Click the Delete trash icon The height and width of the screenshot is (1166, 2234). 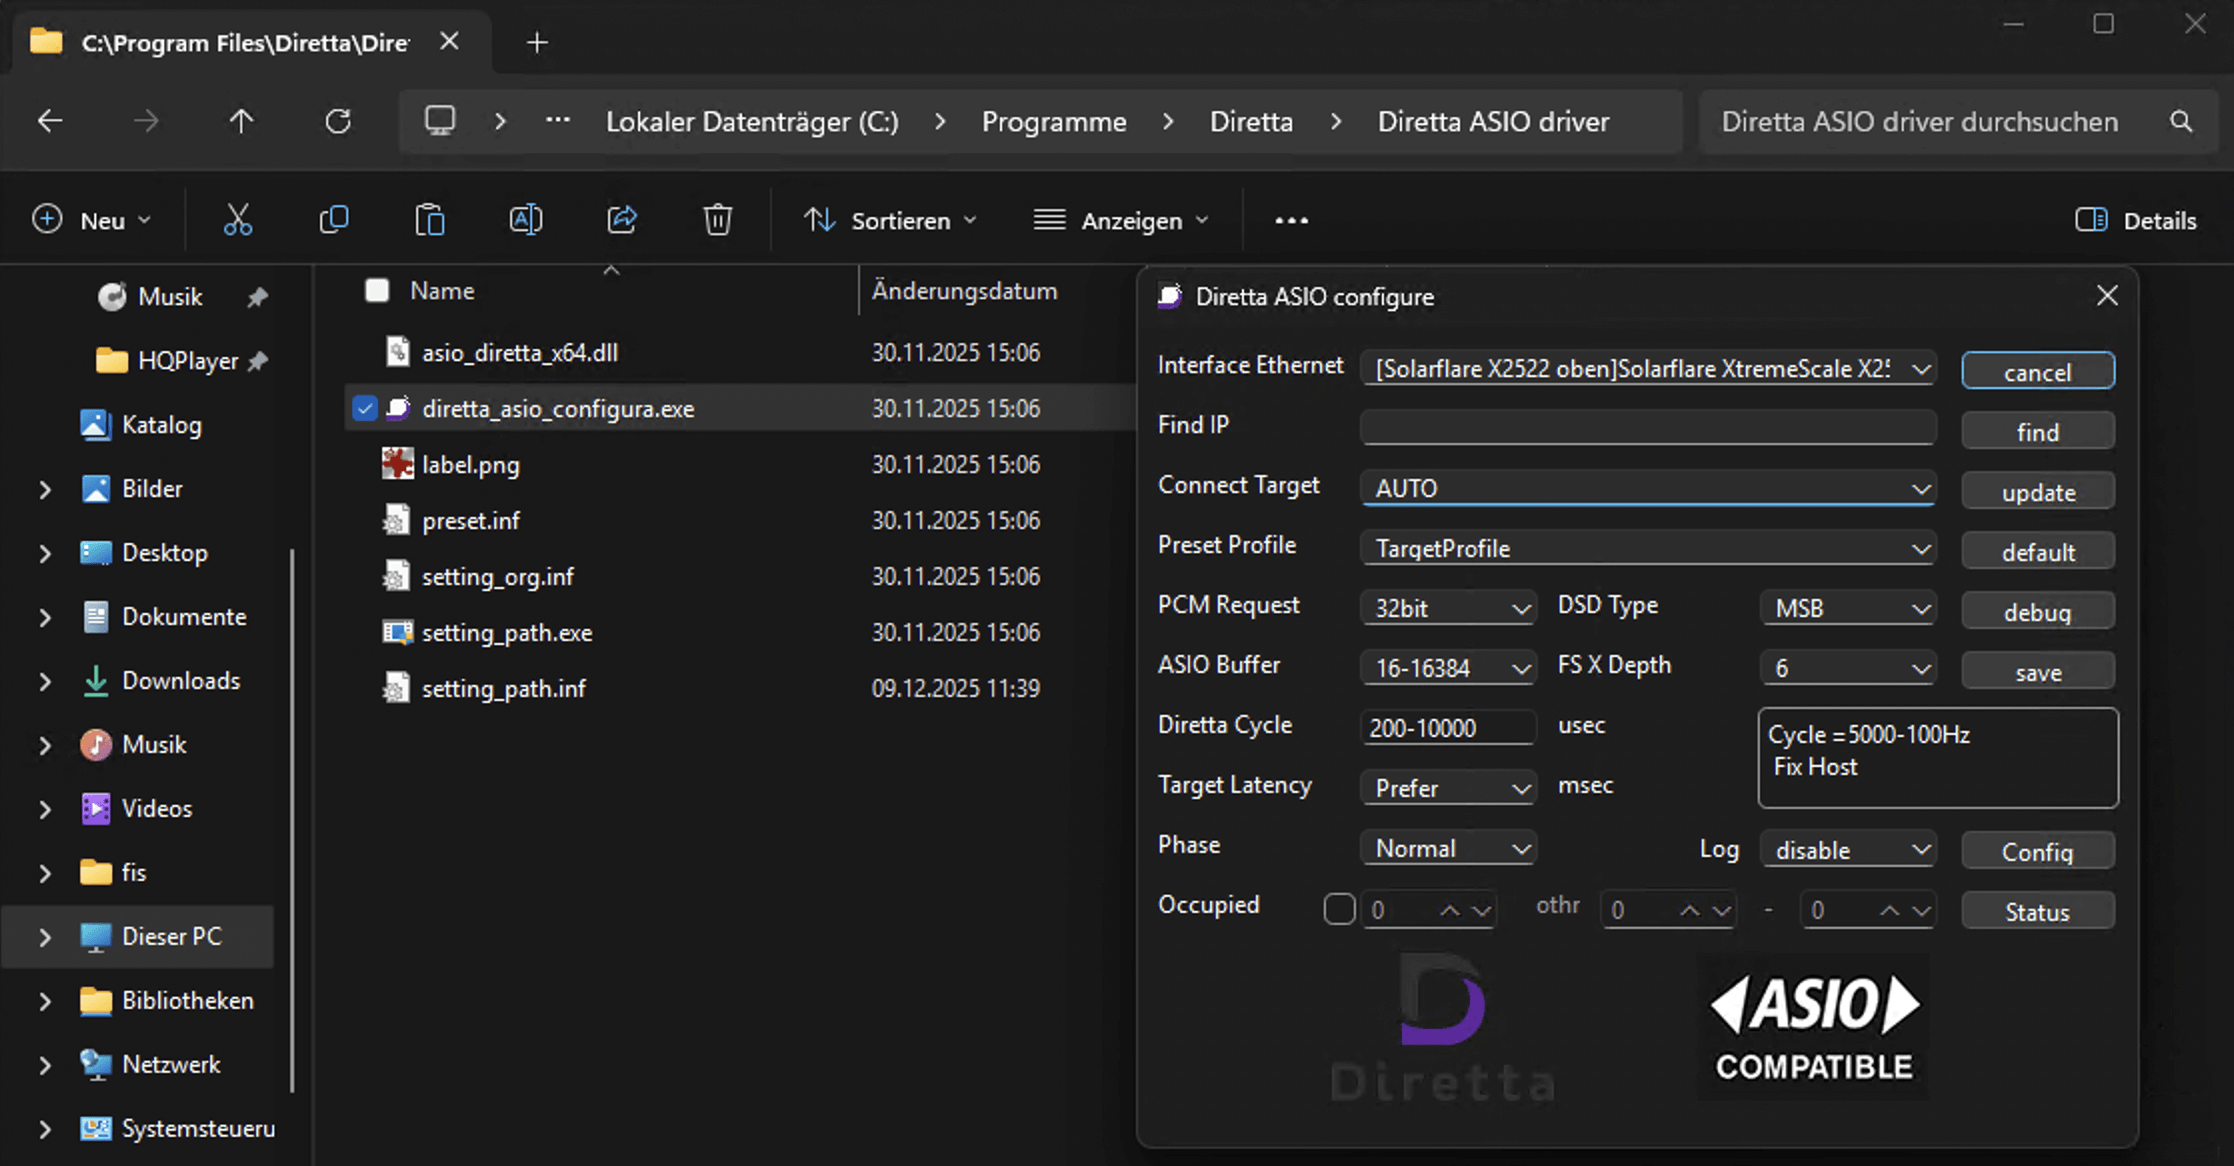[717, 220]
